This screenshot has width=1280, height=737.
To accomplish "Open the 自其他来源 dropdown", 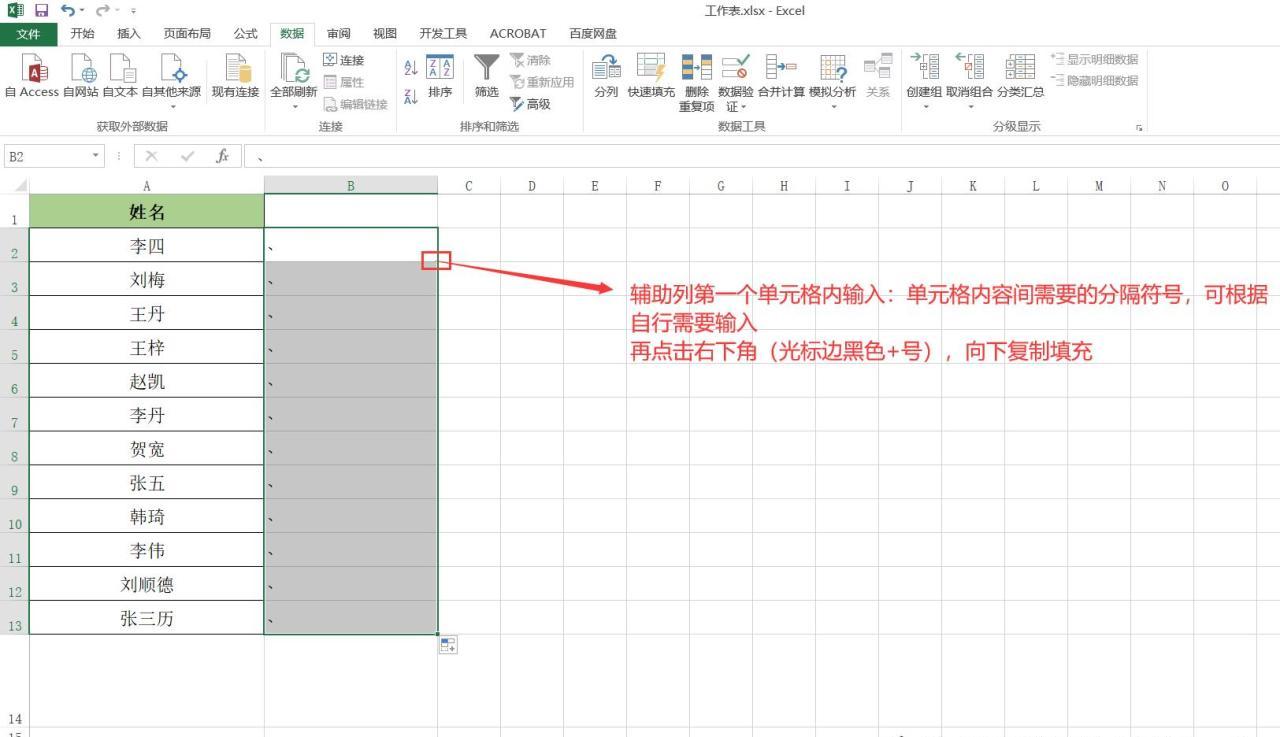I will [171, 105].
